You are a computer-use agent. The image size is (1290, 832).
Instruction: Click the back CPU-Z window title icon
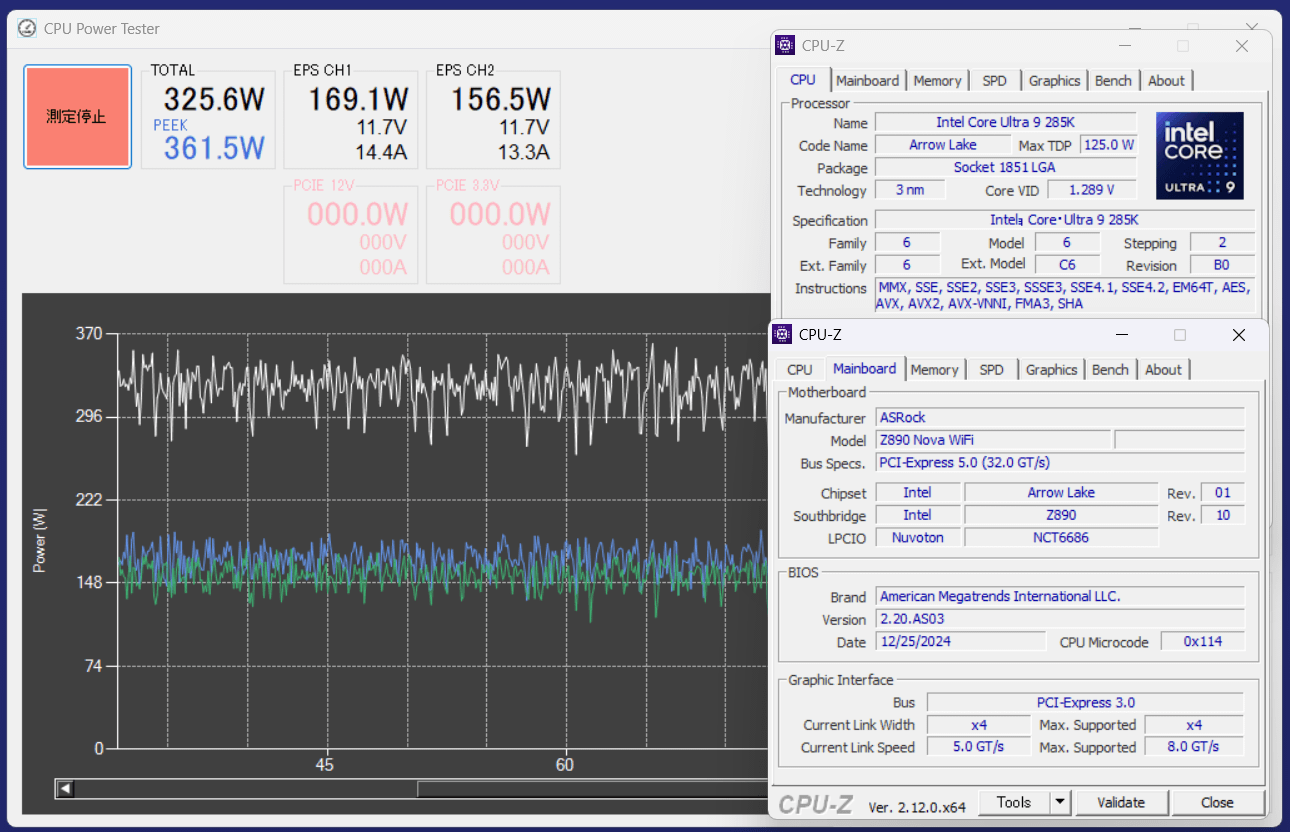tap(787, 45)
